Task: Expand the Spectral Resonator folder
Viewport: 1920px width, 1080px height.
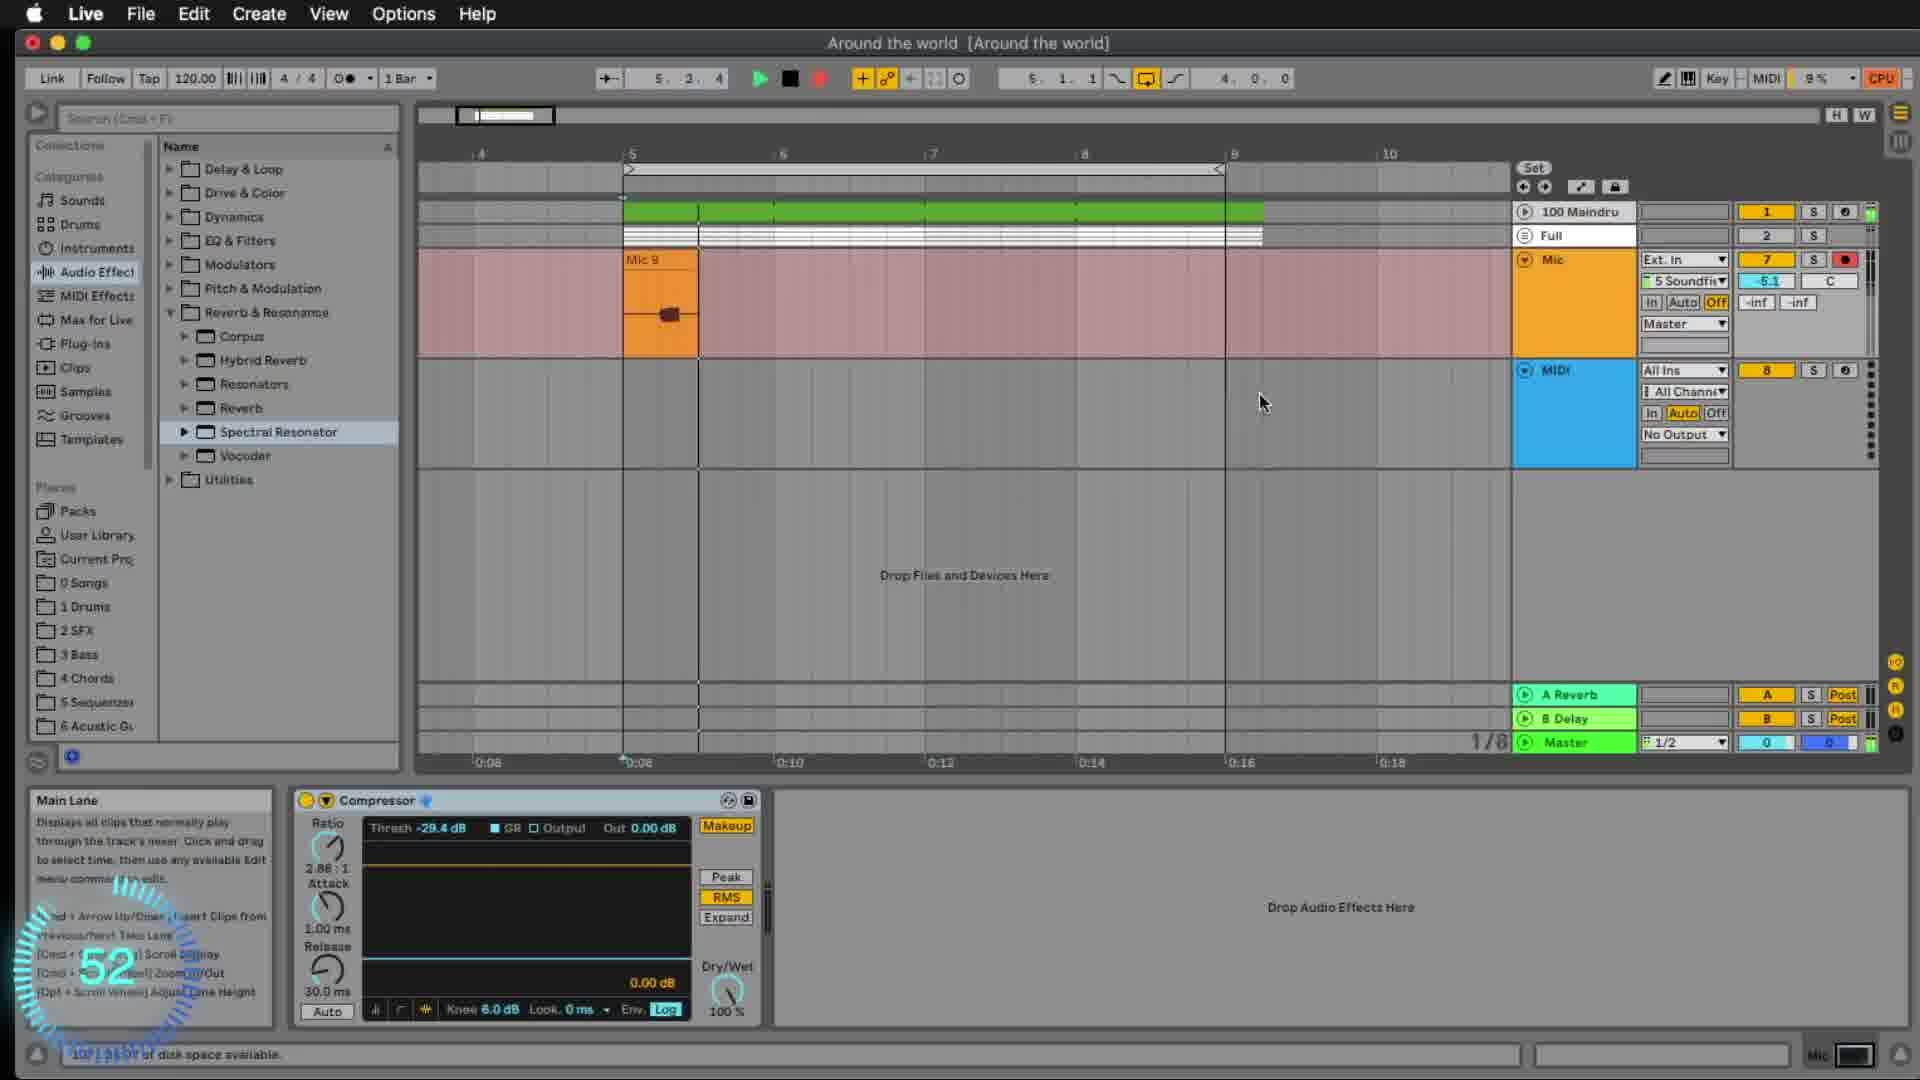Action: tap(184, 432)
